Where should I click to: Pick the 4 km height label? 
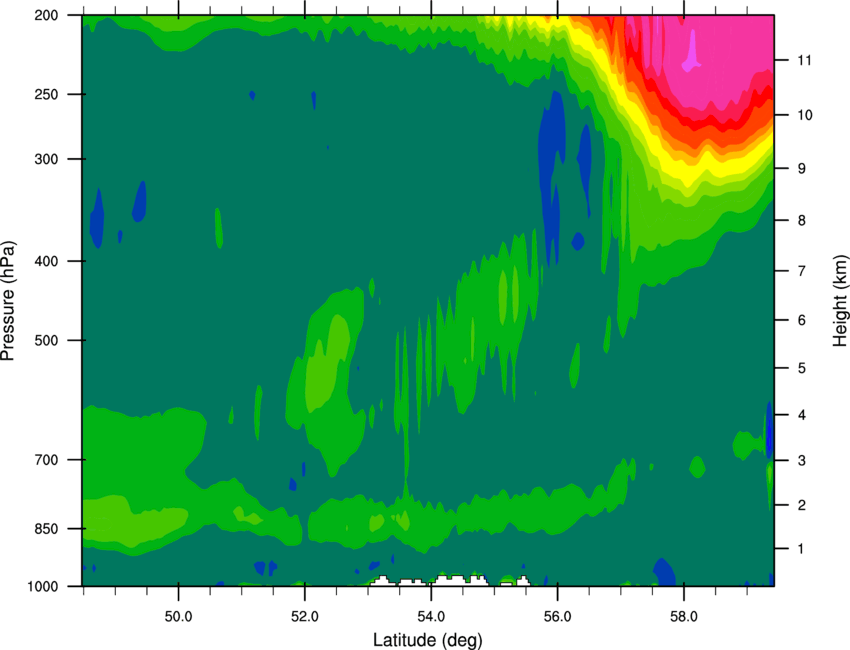pyautogui.click(x=801, y=415)
